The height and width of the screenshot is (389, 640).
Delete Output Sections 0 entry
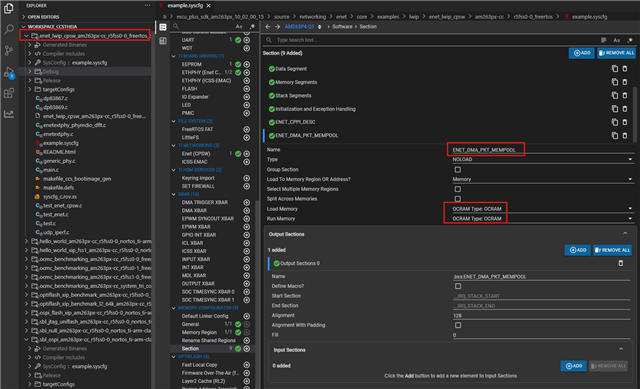click(621, 263)
